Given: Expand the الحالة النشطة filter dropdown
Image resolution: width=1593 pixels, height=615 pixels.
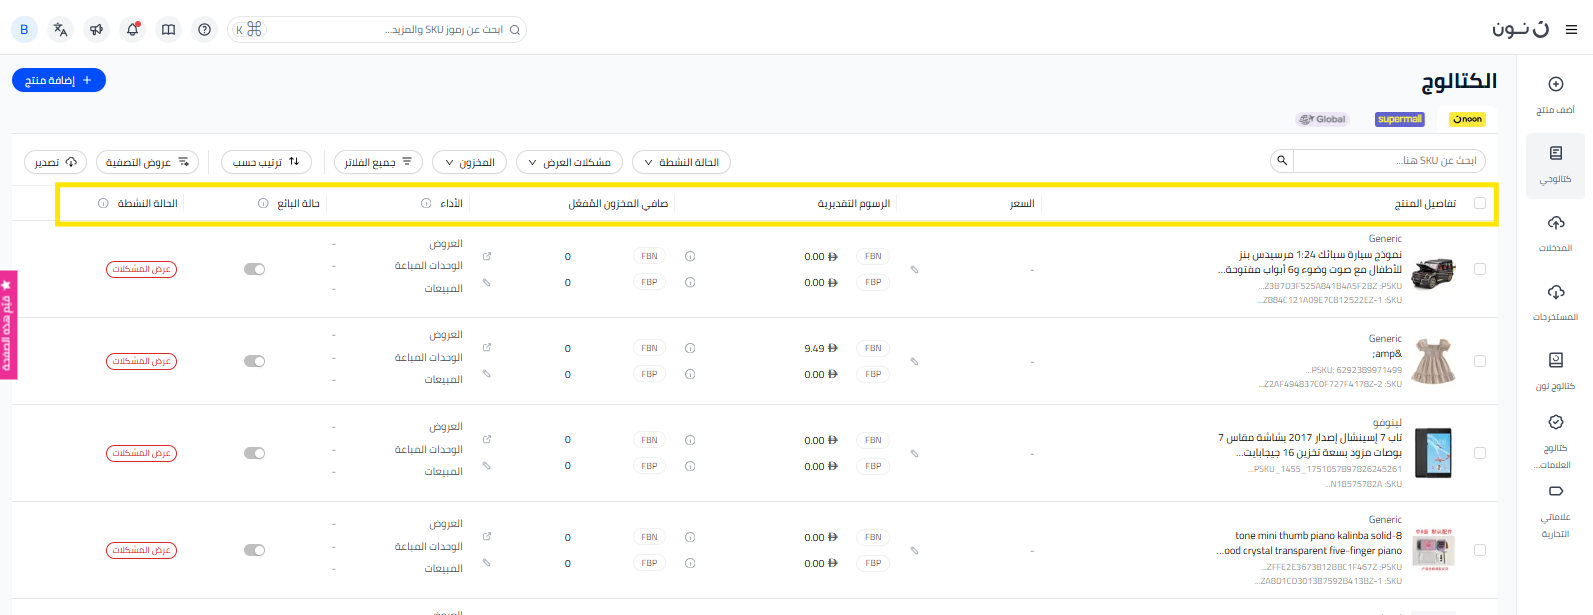Looking at the screenshot, I should click(681, 162).
